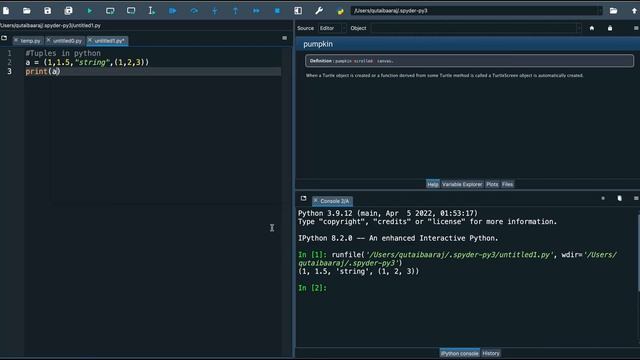
Task: Close the temp.py tab
Action: coord(16,40)
